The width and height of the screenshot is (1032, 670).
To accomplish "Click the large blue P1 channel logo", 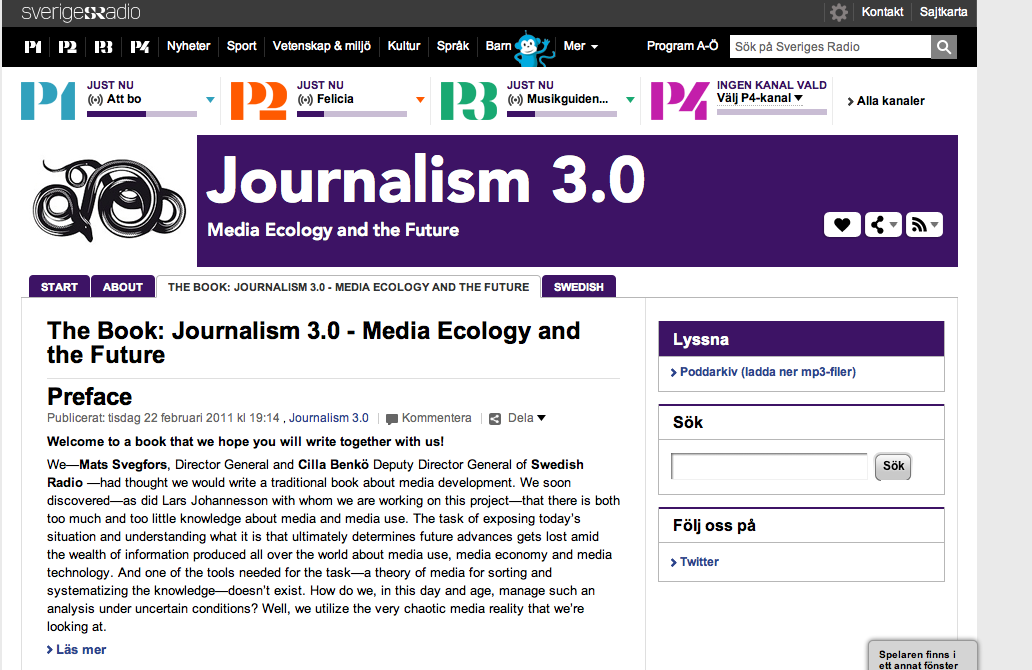I will pos(48,101).
